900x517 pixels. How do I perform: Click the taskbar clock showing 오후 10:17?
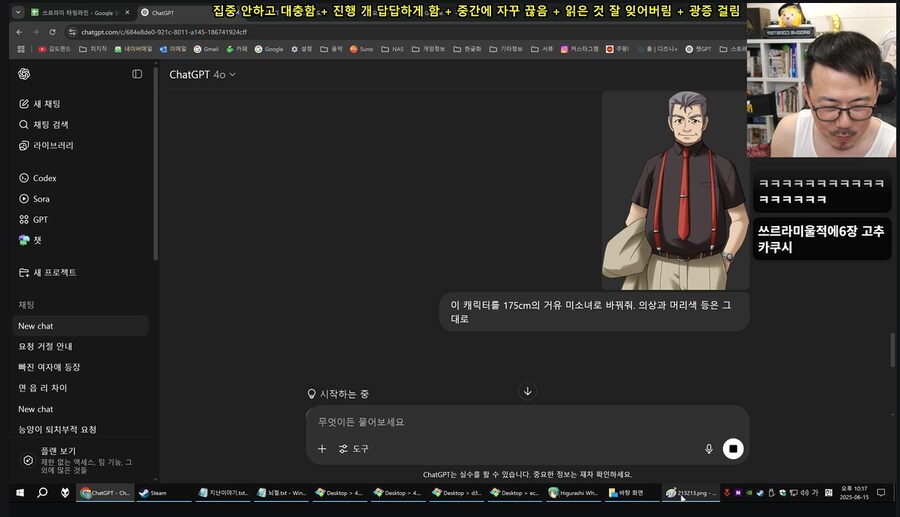pos(854,493)
